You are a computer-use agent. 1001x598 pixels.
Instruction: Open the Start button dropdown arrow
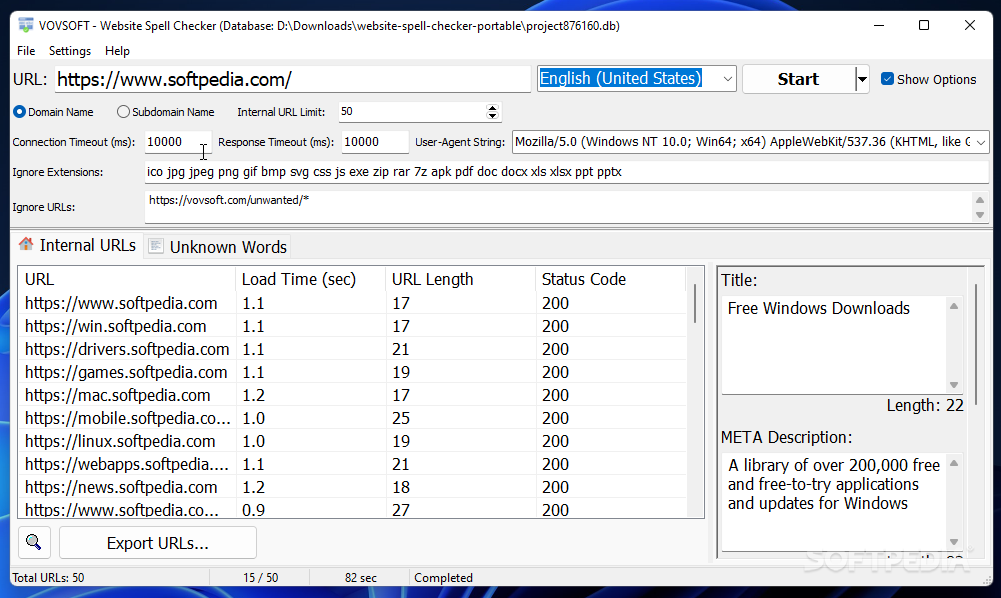[862, 79]
